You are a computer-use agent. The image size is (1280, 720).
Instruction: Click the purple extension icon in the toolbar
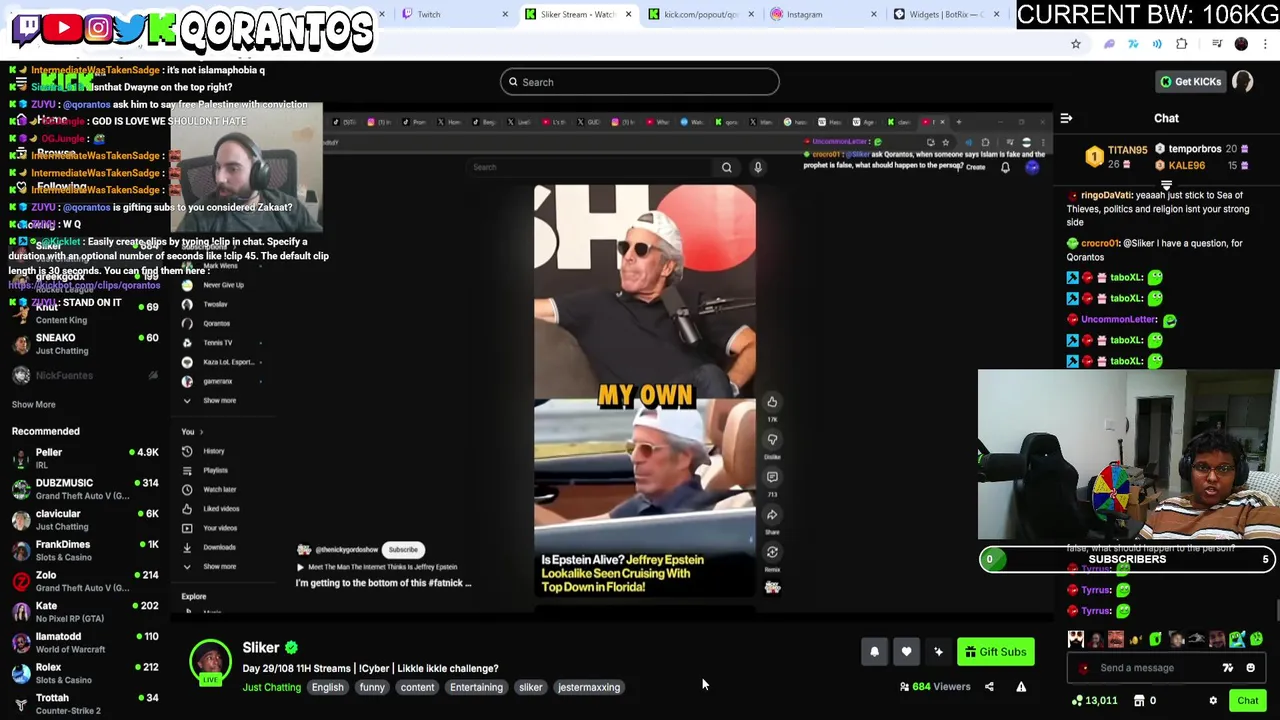[x=1109, y=44]
